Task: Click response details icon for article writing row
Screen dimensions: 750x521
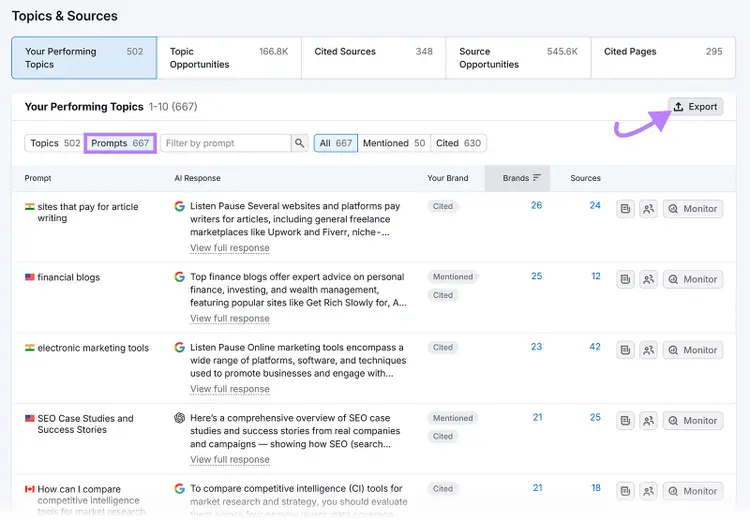Action: click(625, 209)
